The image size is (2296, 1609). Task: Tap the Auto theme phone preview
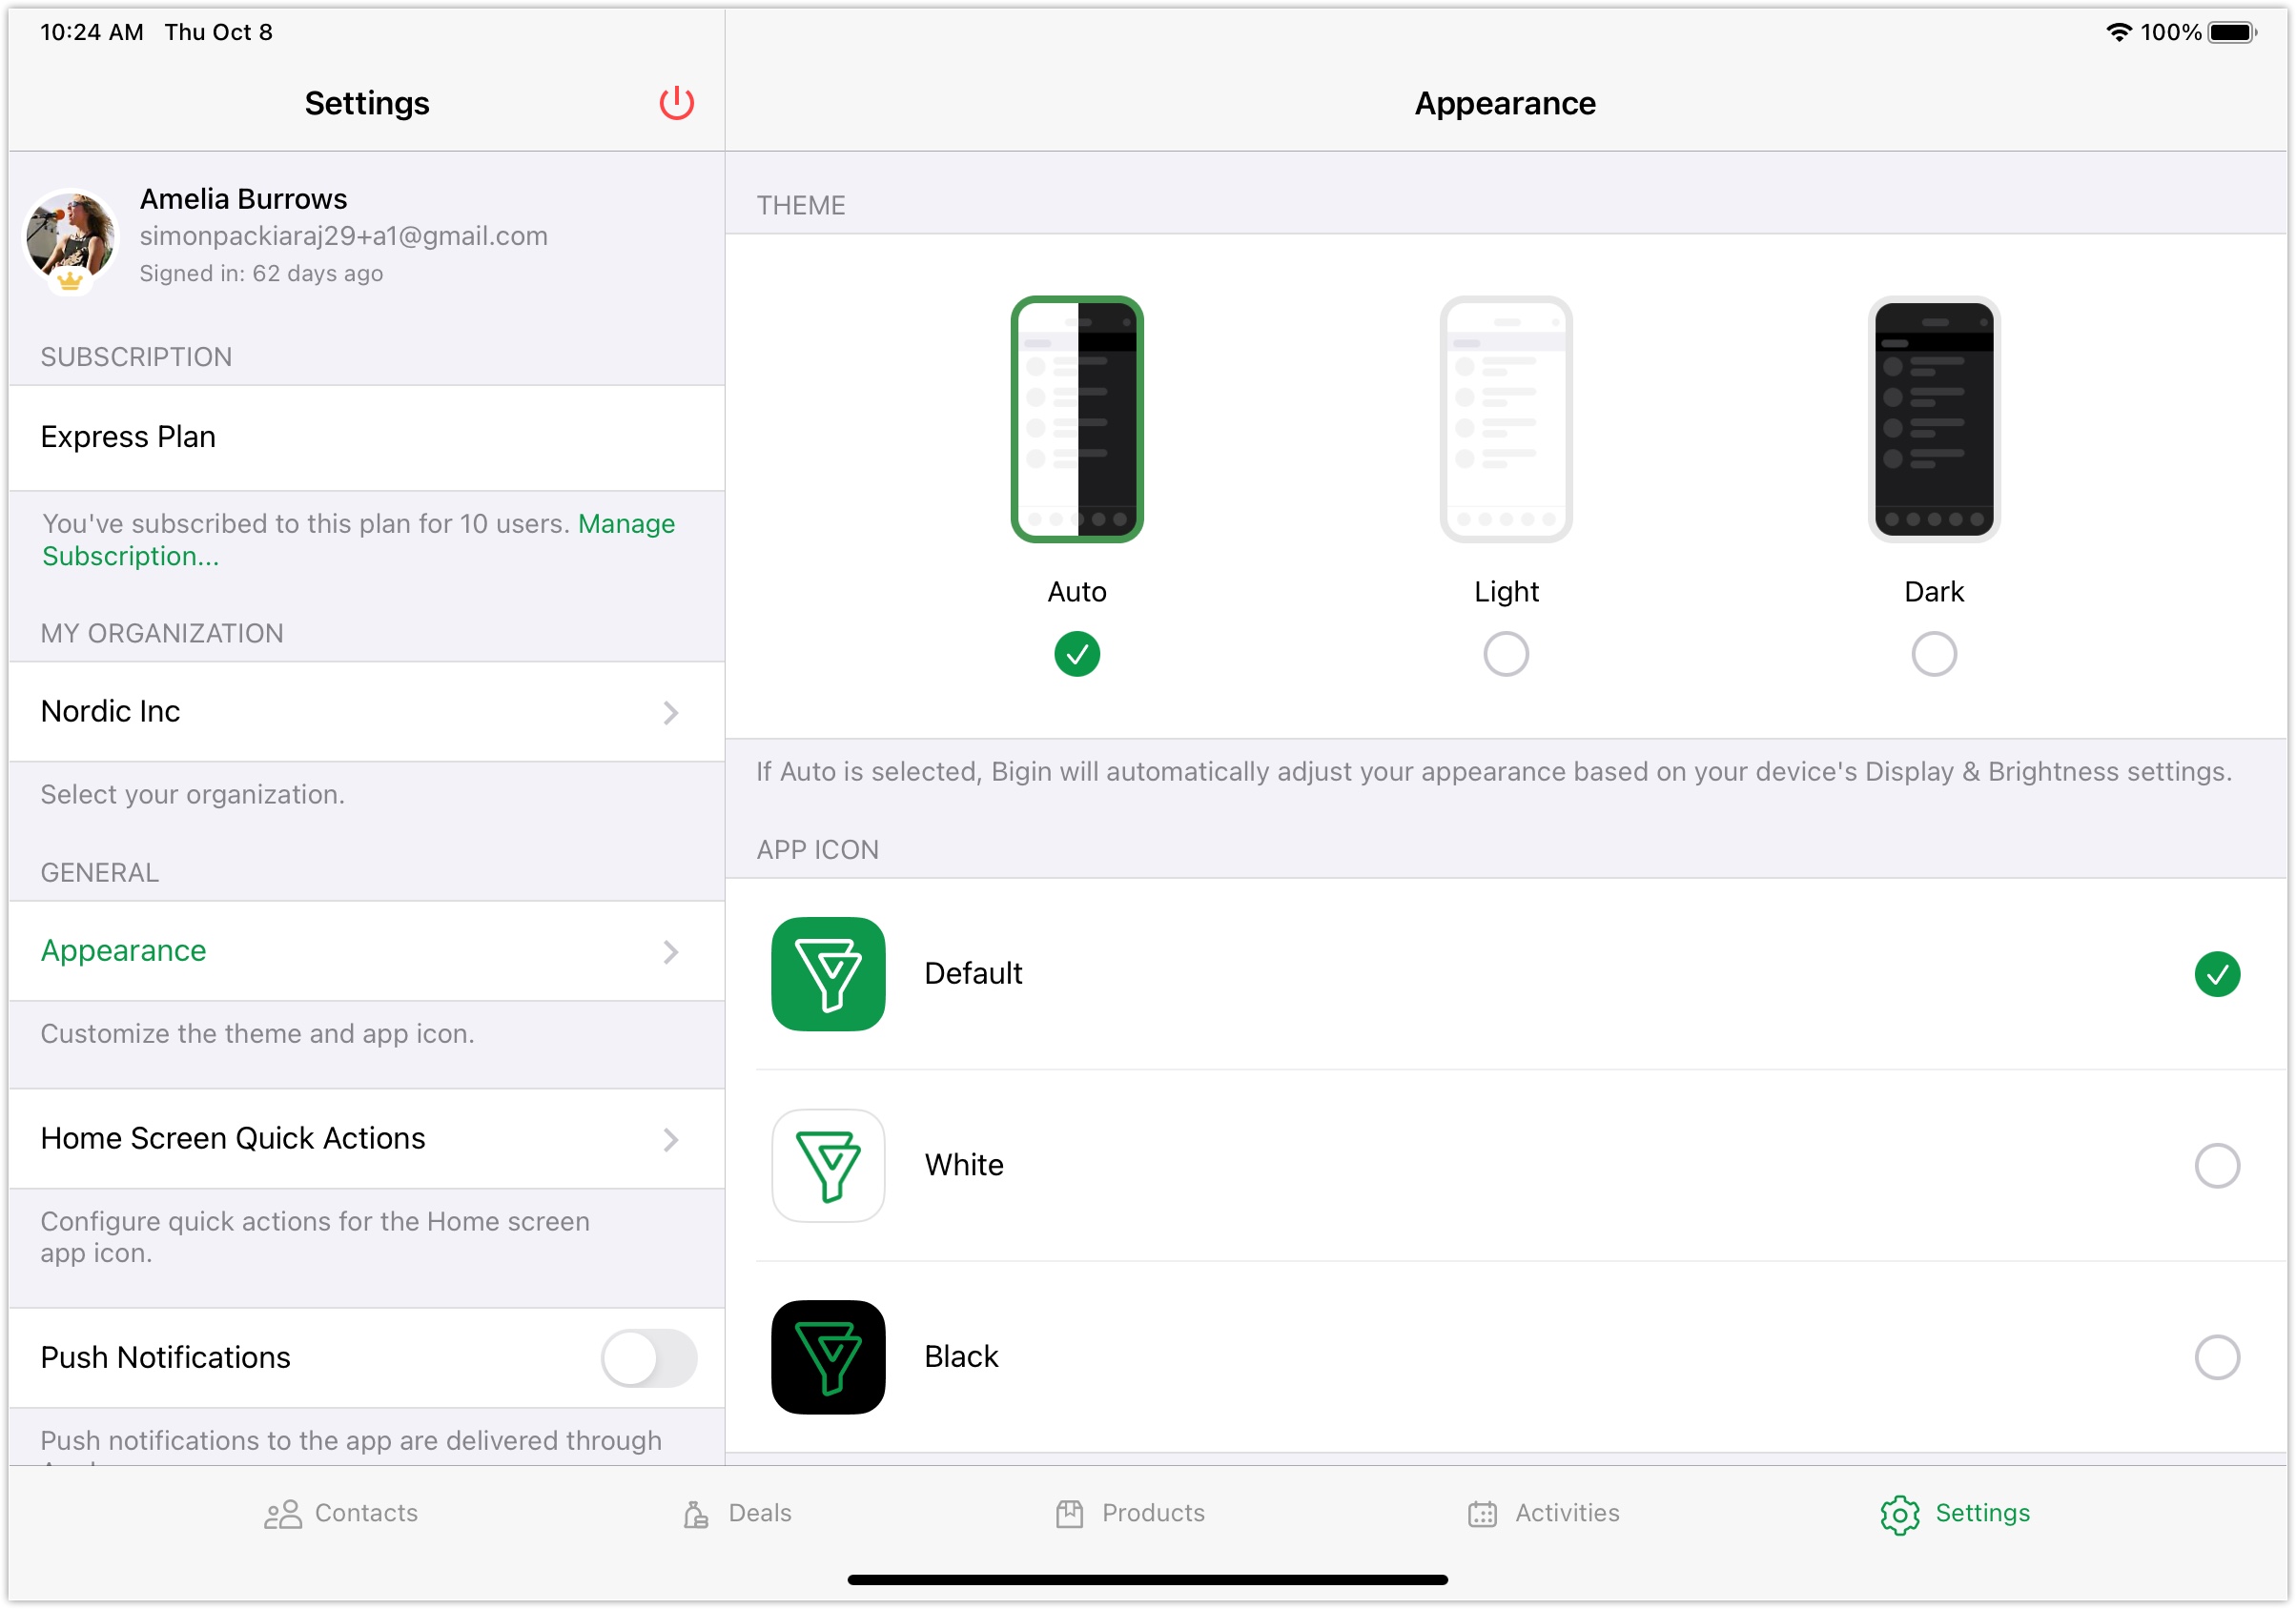tap(1076, 419)
